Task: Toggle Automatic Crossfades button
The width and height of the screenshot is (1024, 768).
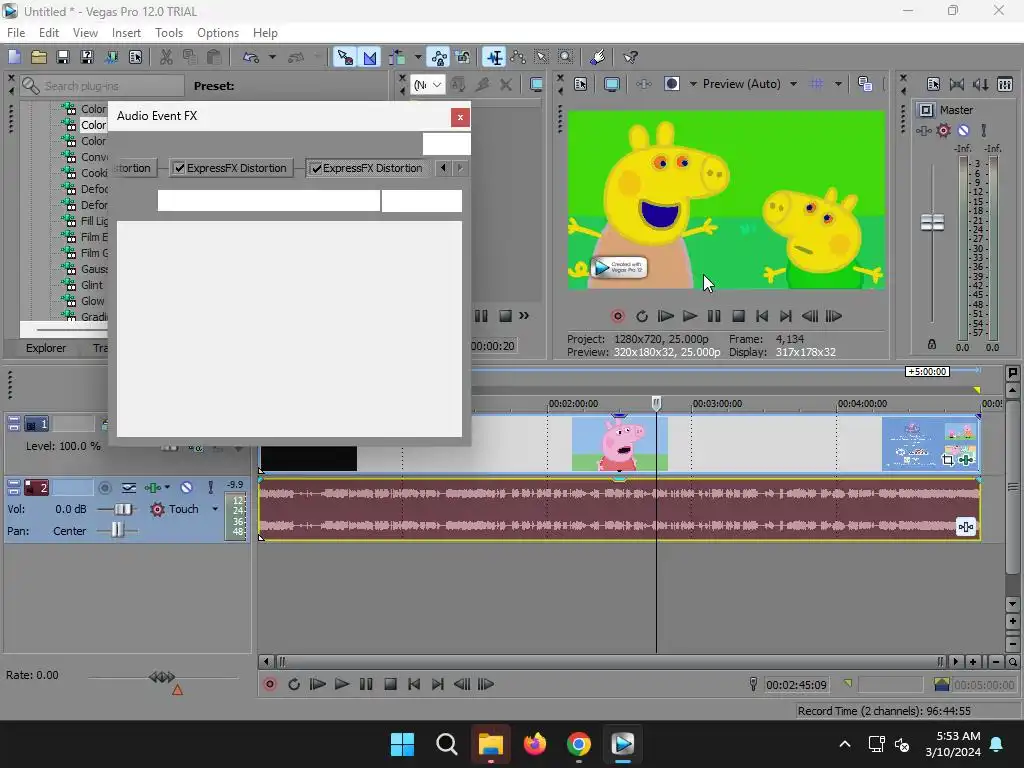Action: pos(370,57)
